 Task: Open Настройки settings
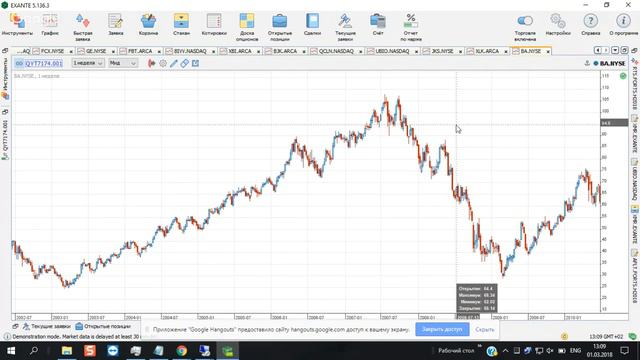tap(558, 24)
